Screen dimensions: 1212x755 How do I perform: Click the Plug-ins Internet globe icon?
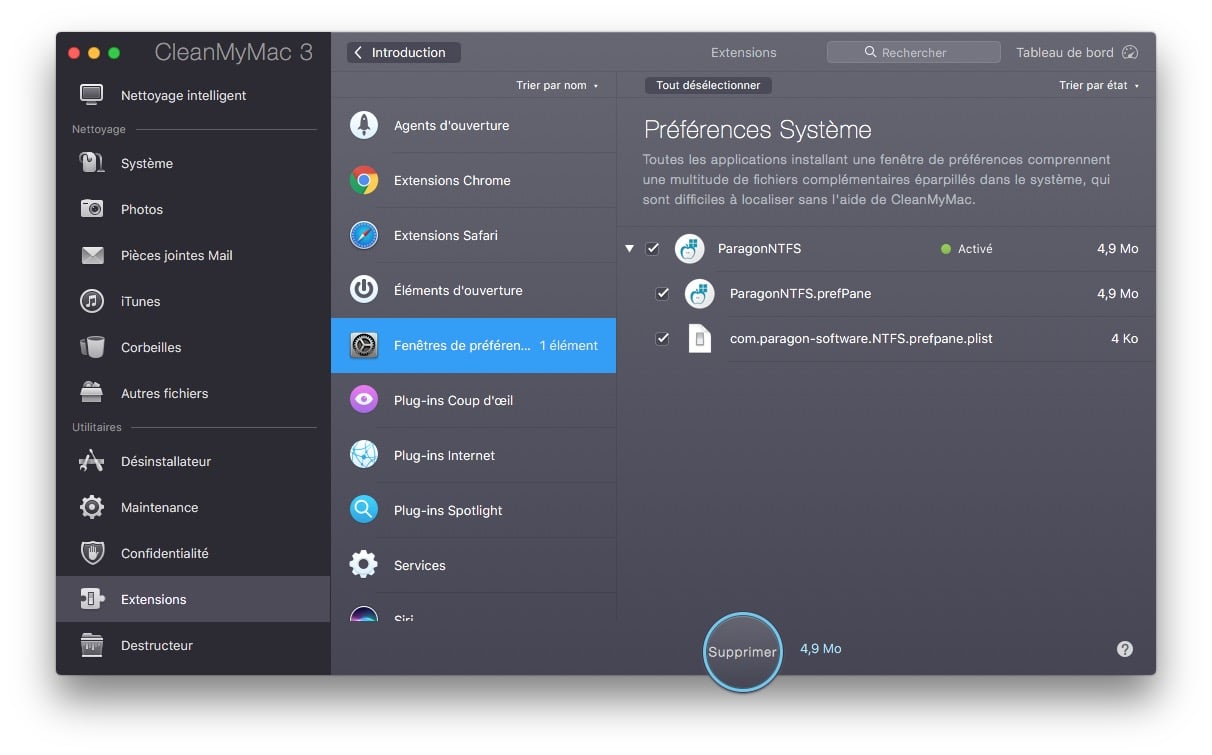click(x=364, y=455)
